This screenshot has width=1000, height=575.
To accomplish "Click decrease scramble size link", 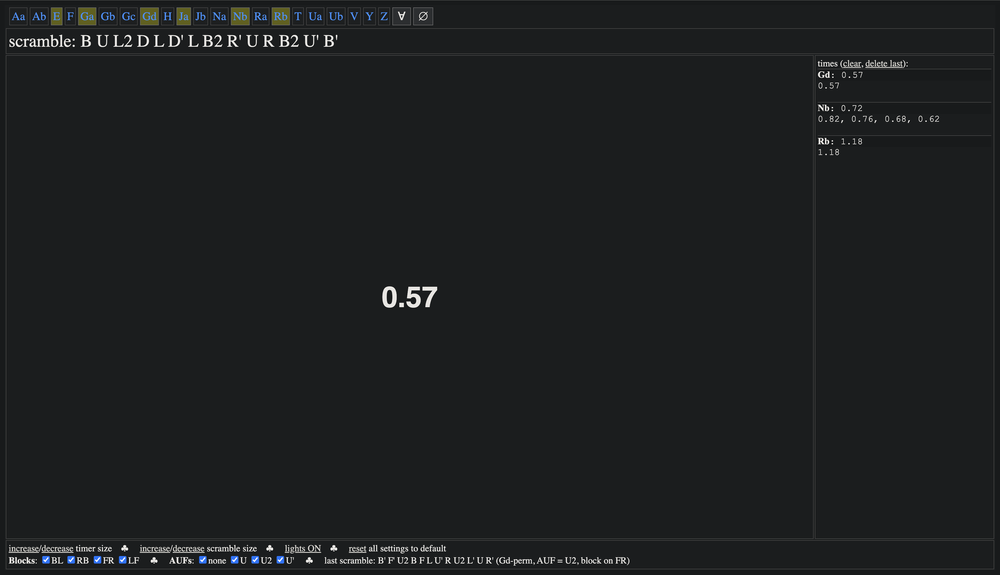I will (x=189, y=548).
